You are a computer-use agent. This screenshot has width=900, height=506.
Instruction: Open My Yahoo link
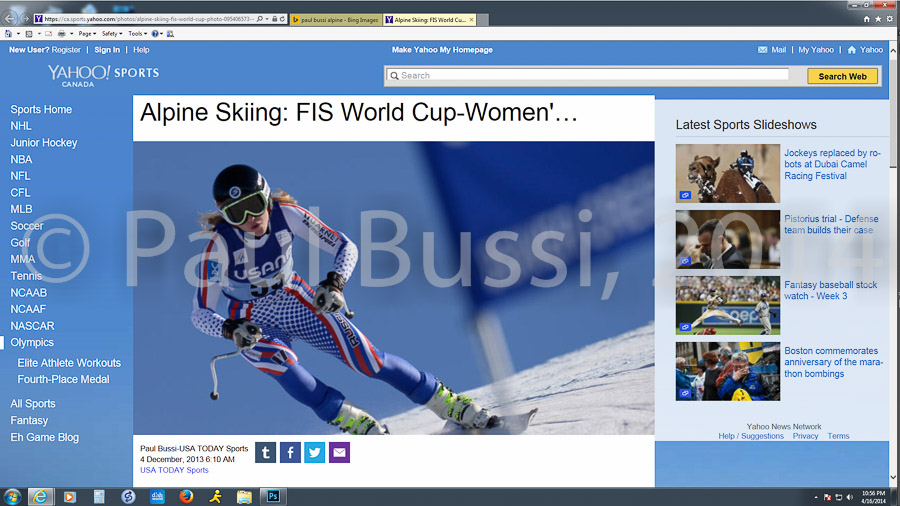[x=816, y=50]
